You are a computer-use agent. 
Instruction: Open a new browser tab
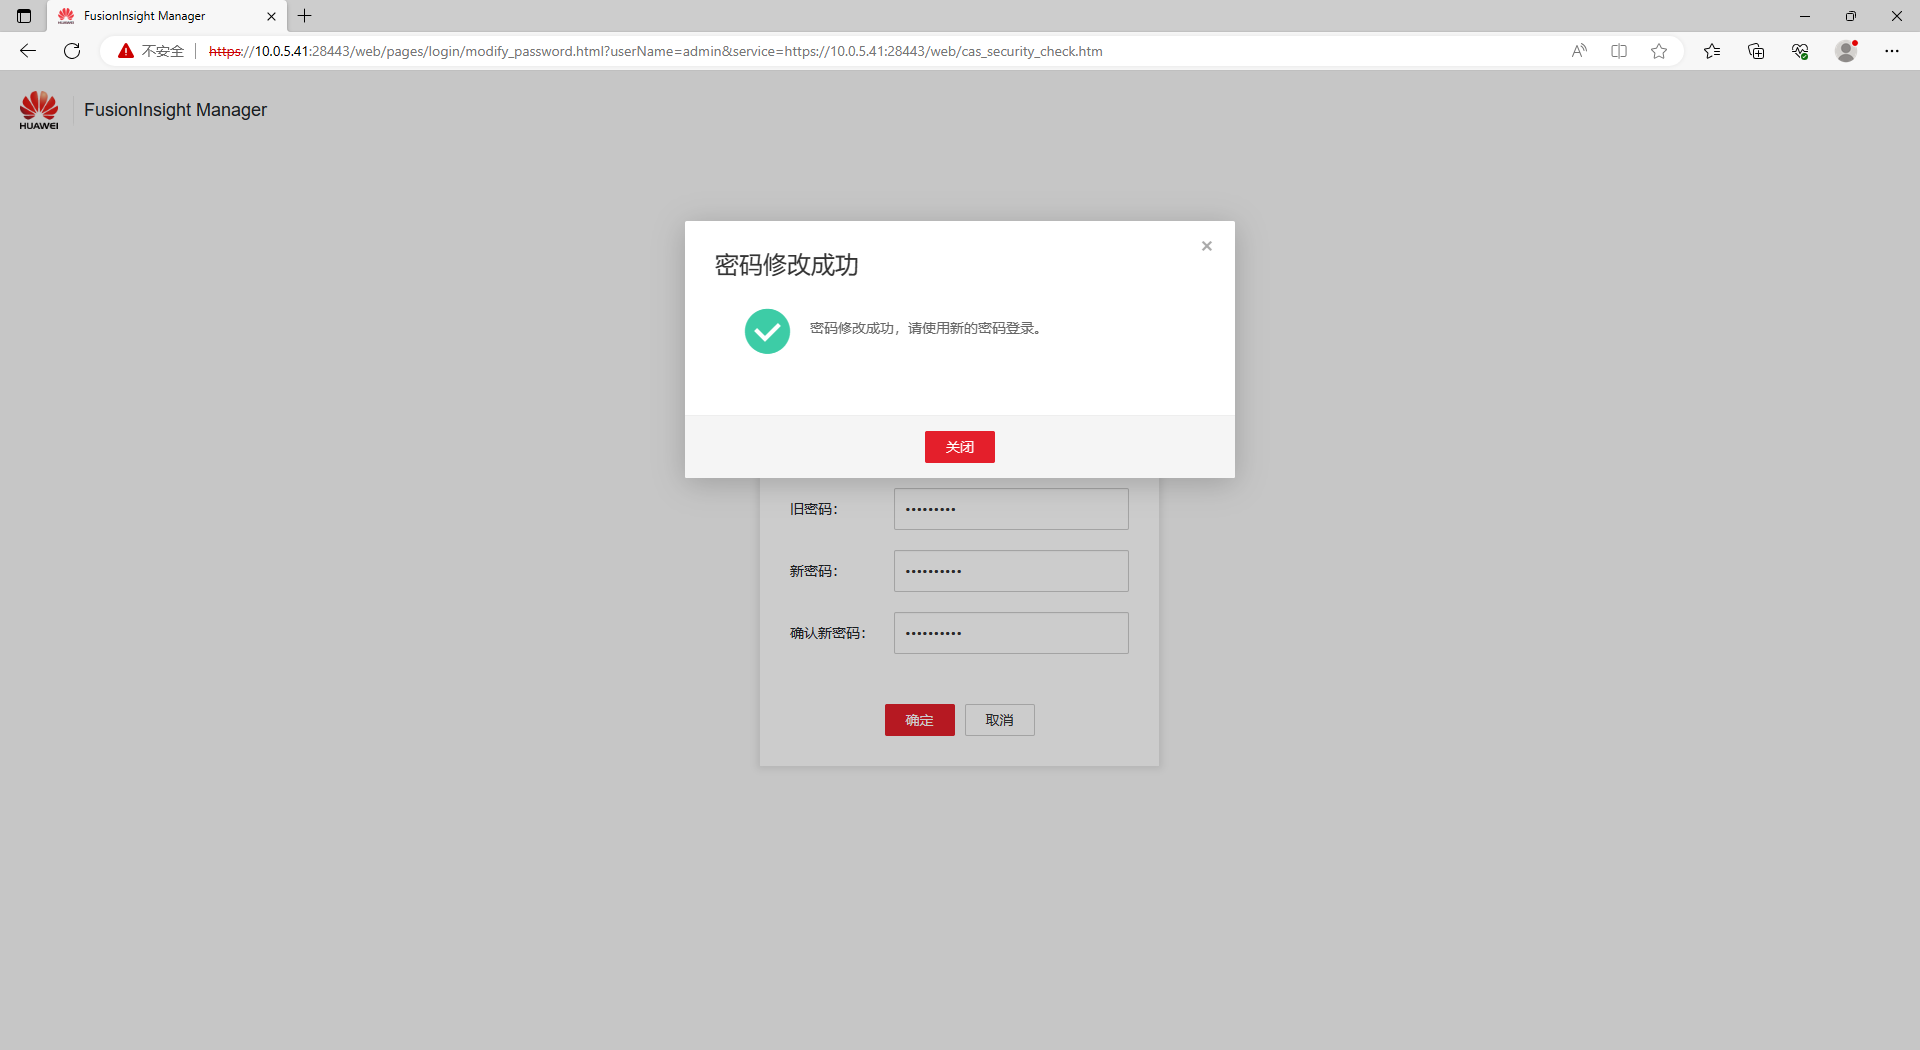(x=305, y=16)
